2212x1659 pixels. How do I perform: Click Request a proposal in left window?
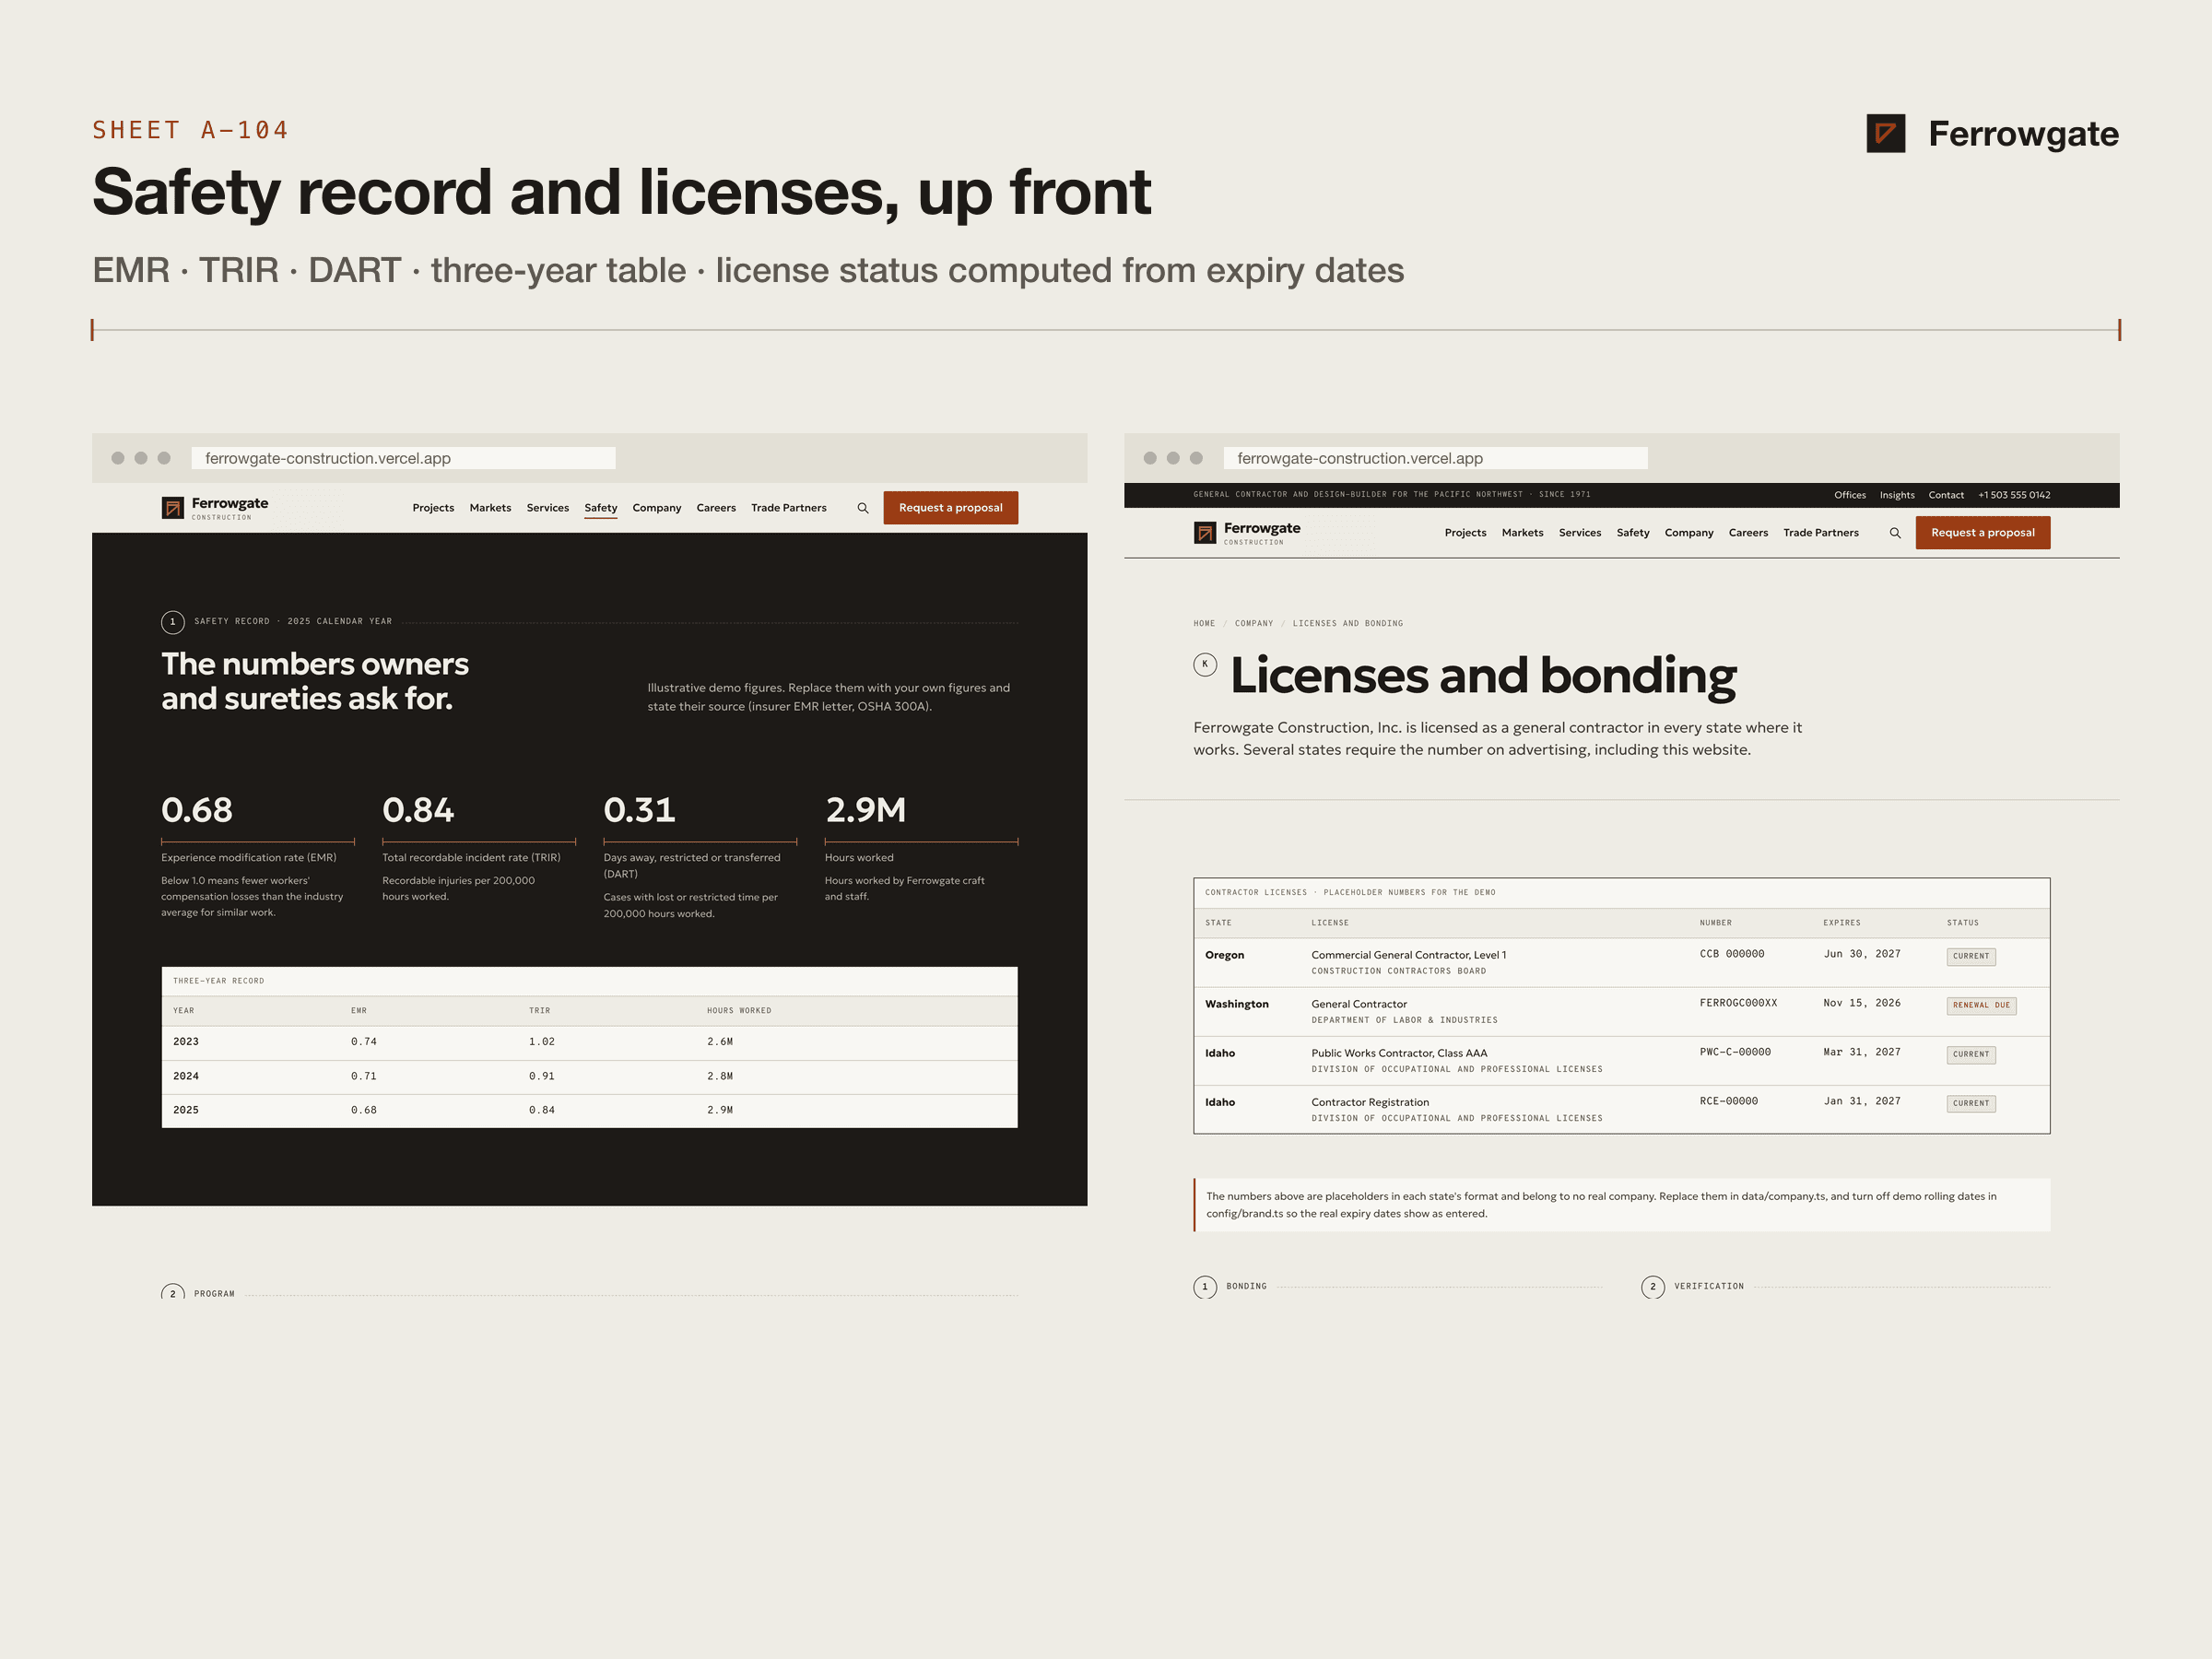pyautogui.click(x=951, y=508)
